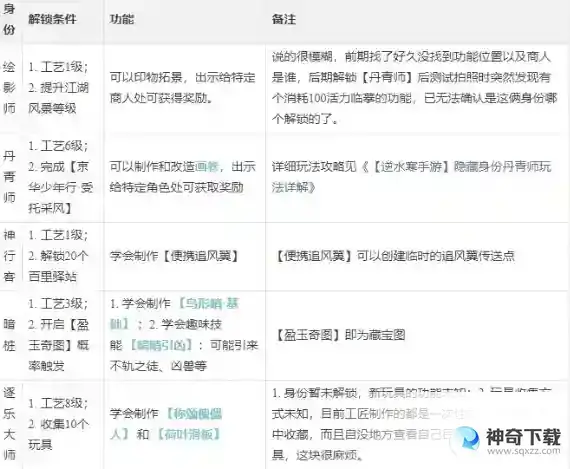Open the 逆水寒手游 隐藏身份丹青师玩法详解 guide link
Image resolution: width=570 pixels, height=469 pixels.
click(412, 177)
